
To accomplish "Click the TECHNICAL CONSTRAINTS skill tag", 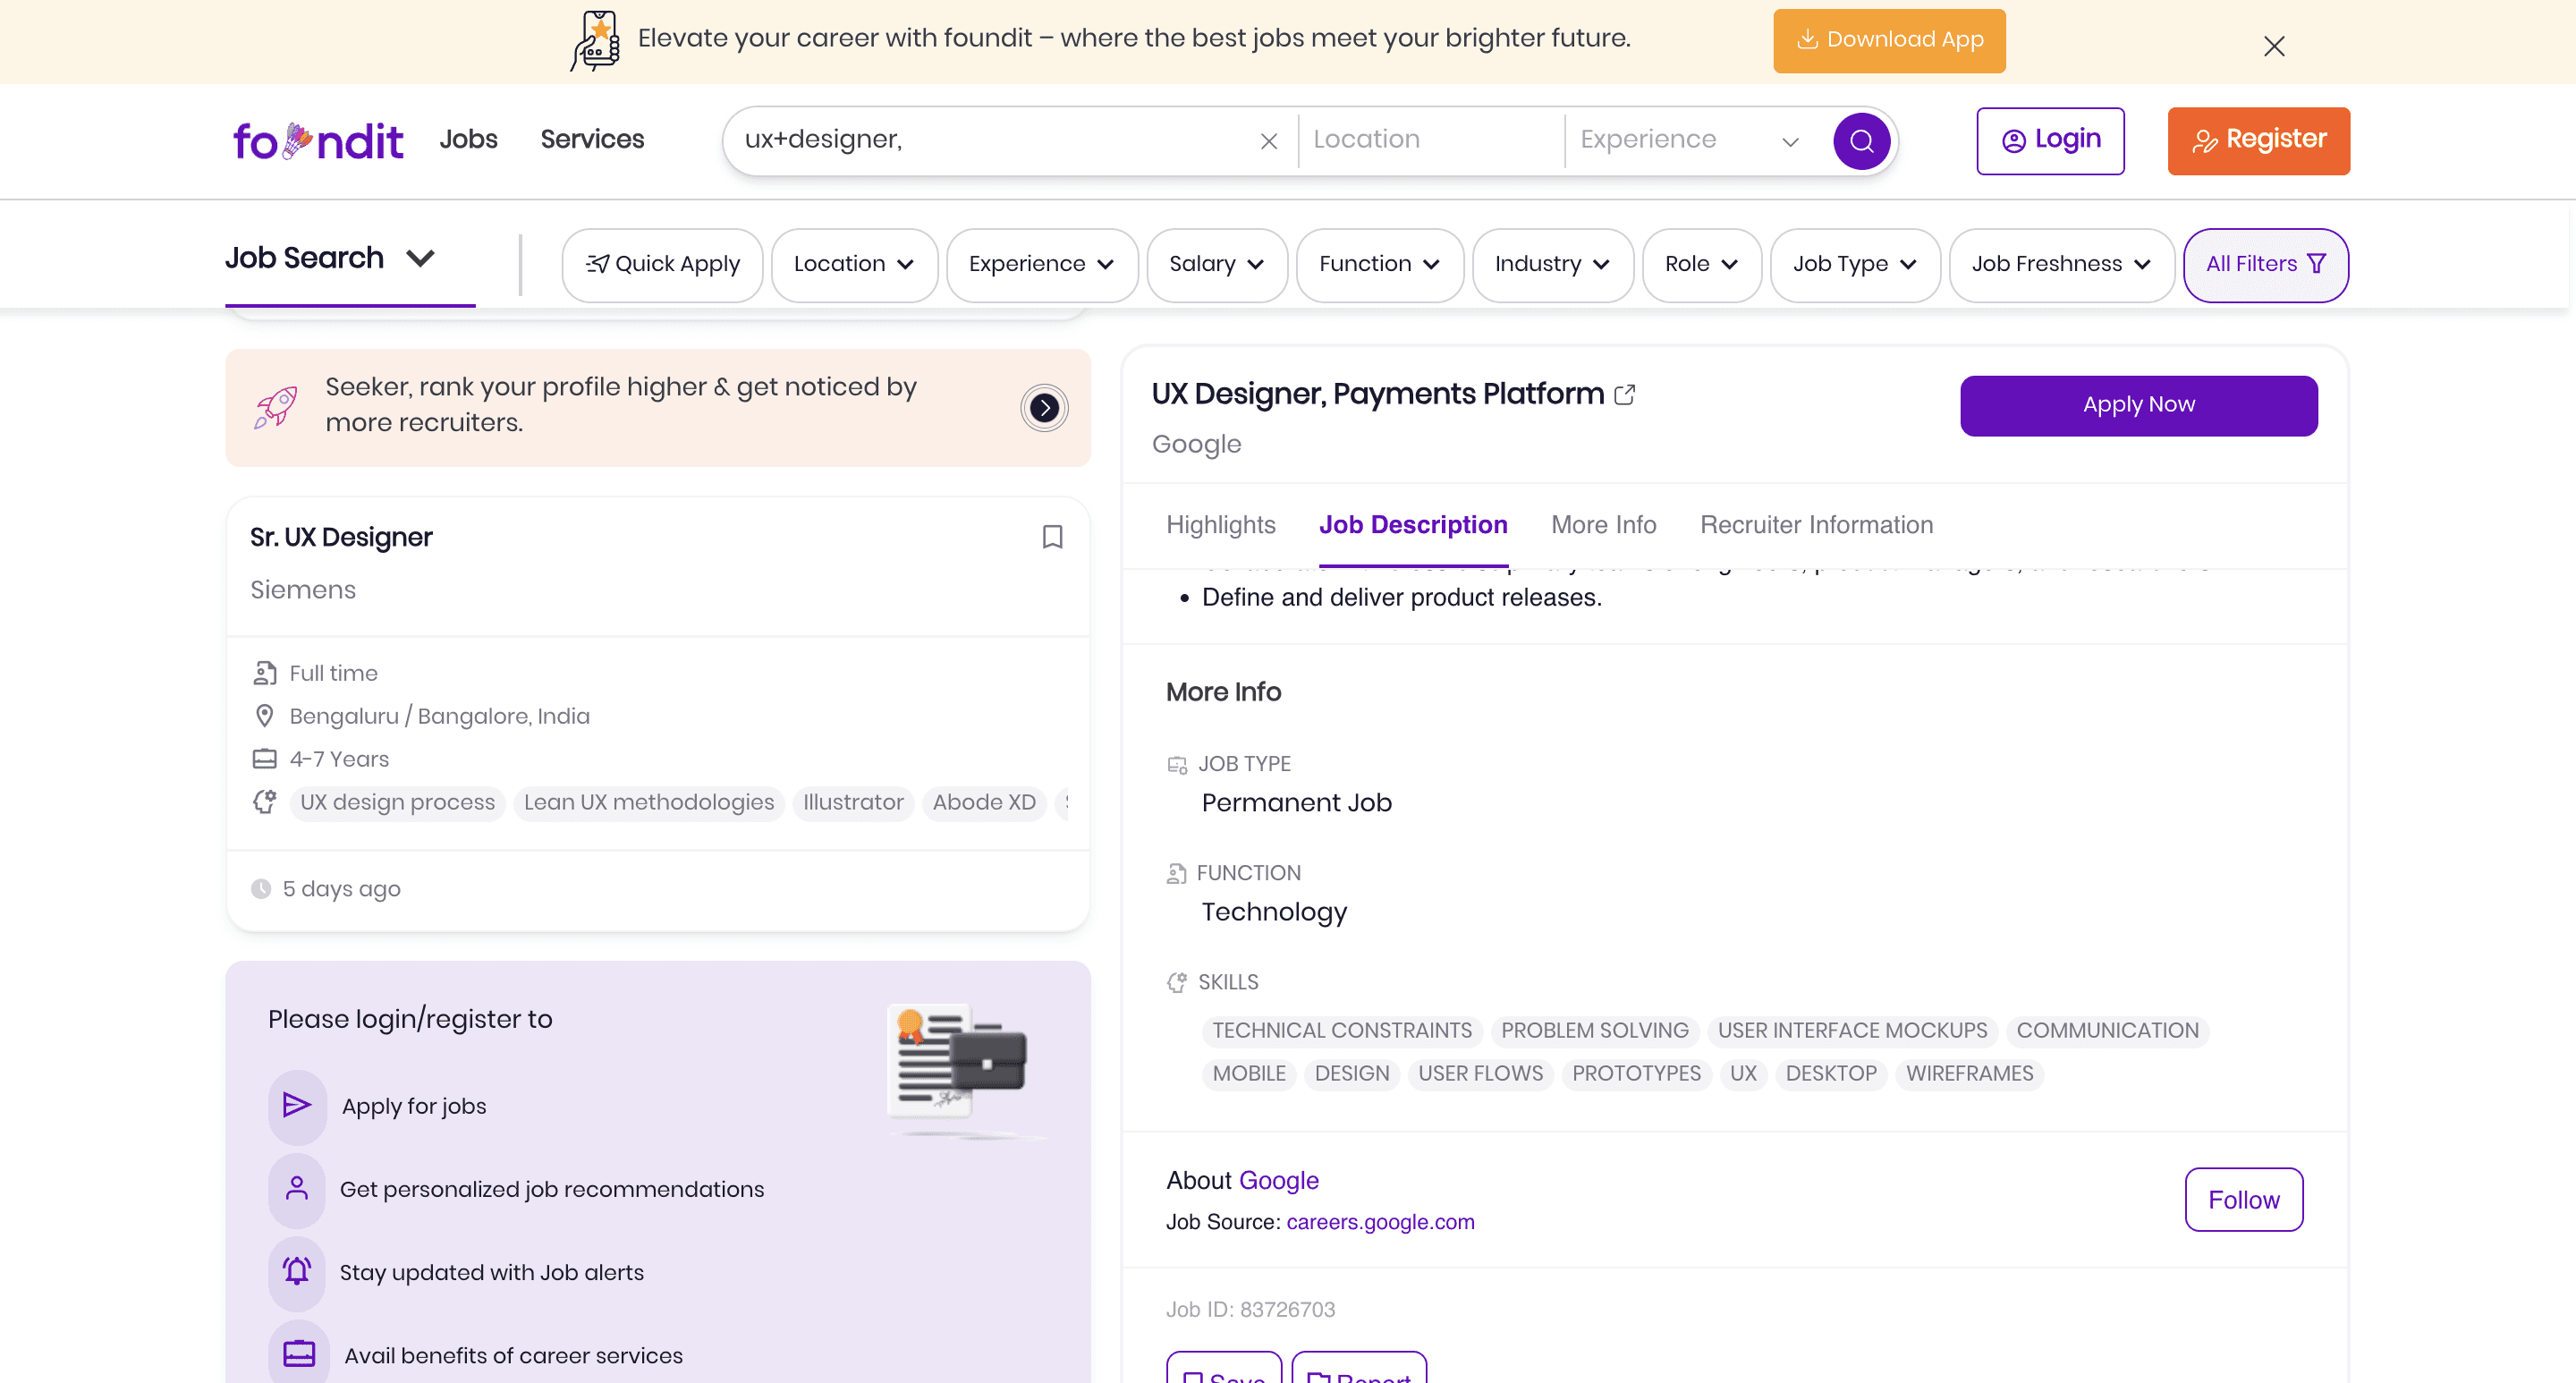I will [x=1342, y=1031].
